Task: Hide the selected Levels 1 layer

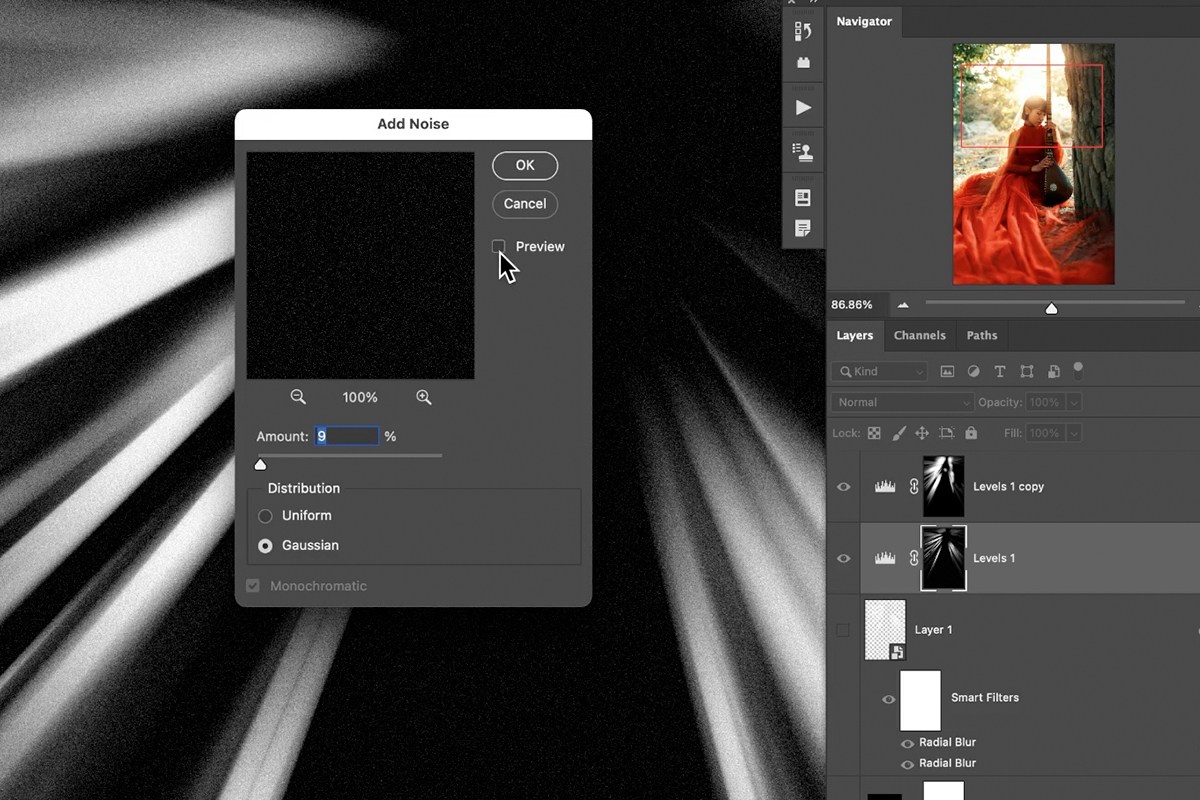Action: tap(843, 558)
